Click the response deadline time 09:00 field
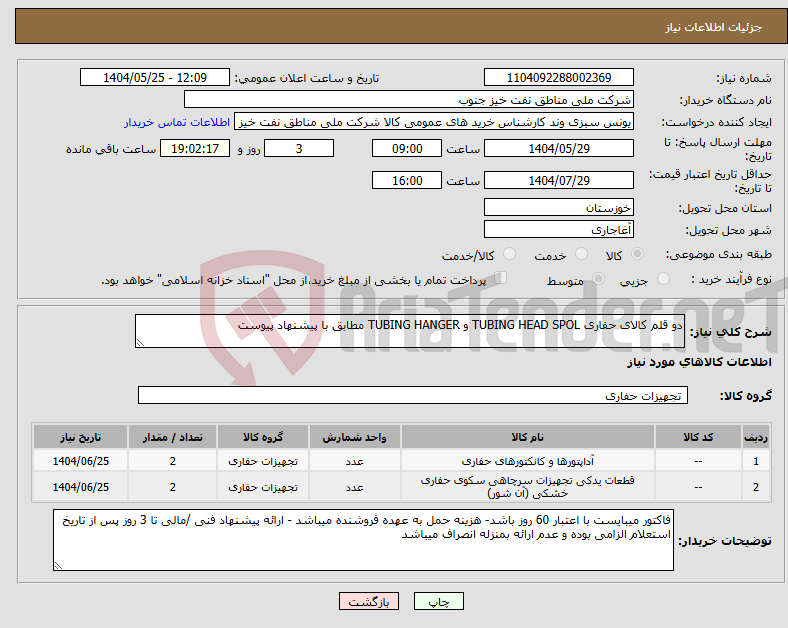The image size is (788, 628). pyautogui.click(x=407, y=148)
